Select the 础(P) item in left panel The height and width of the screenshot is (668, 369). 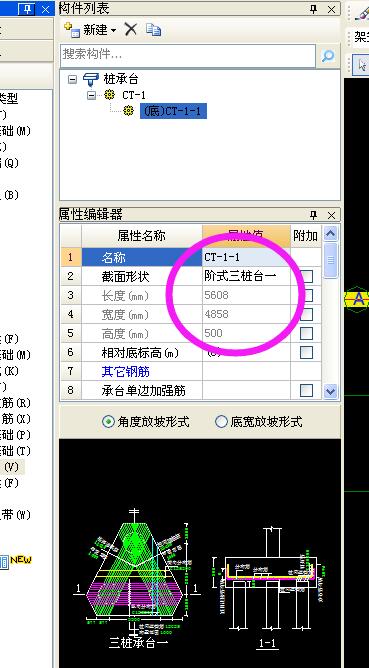(15, 435)
